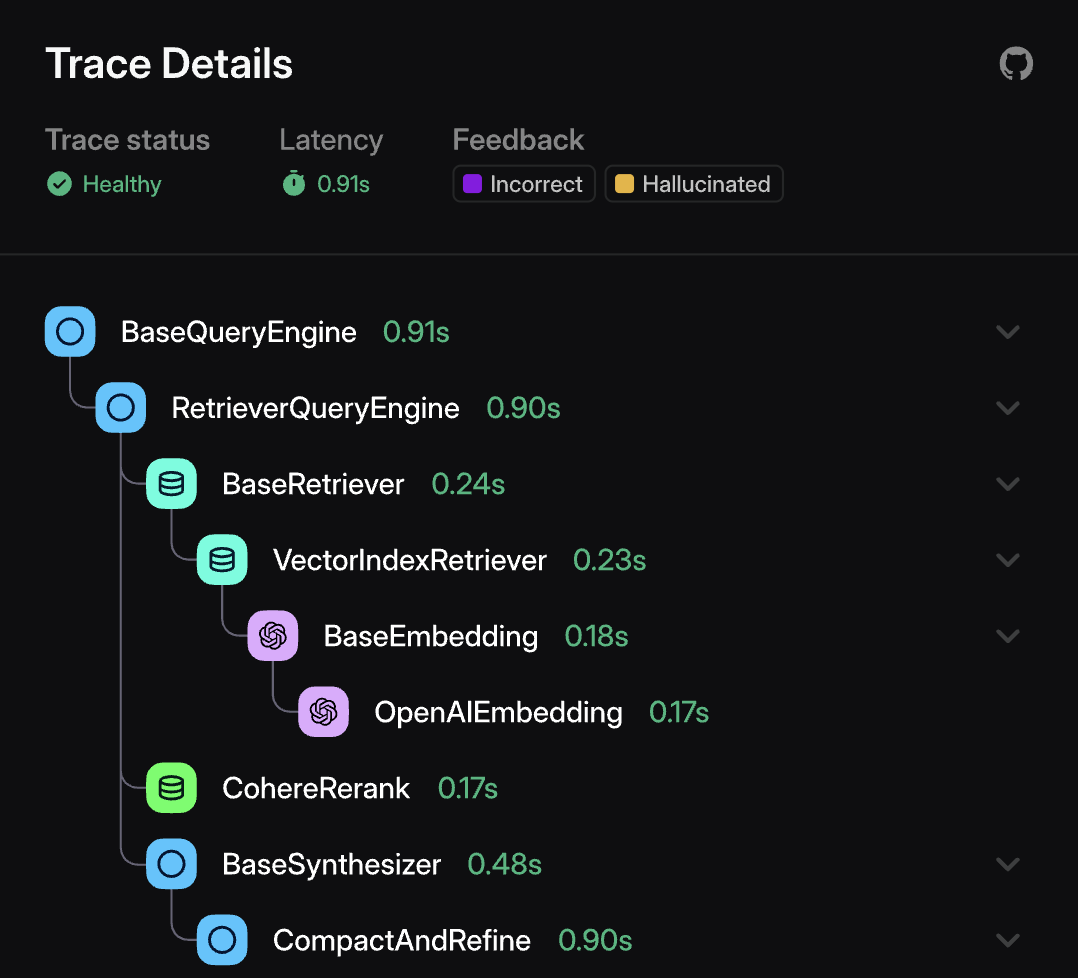Click the VectorIndexRetriever database icon
Viewport: 1078px width, 978px height.
point(222,560)
